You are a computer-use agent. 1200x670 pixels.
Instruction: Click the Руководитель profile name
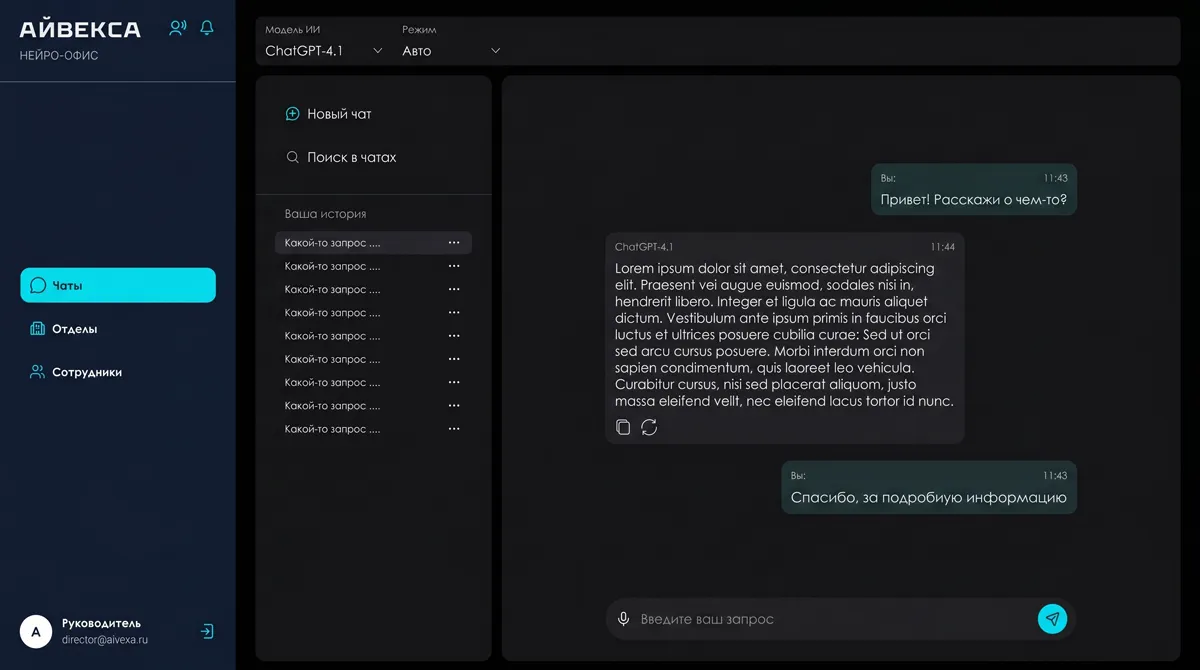pyautogui.click(x=101, y=623)
